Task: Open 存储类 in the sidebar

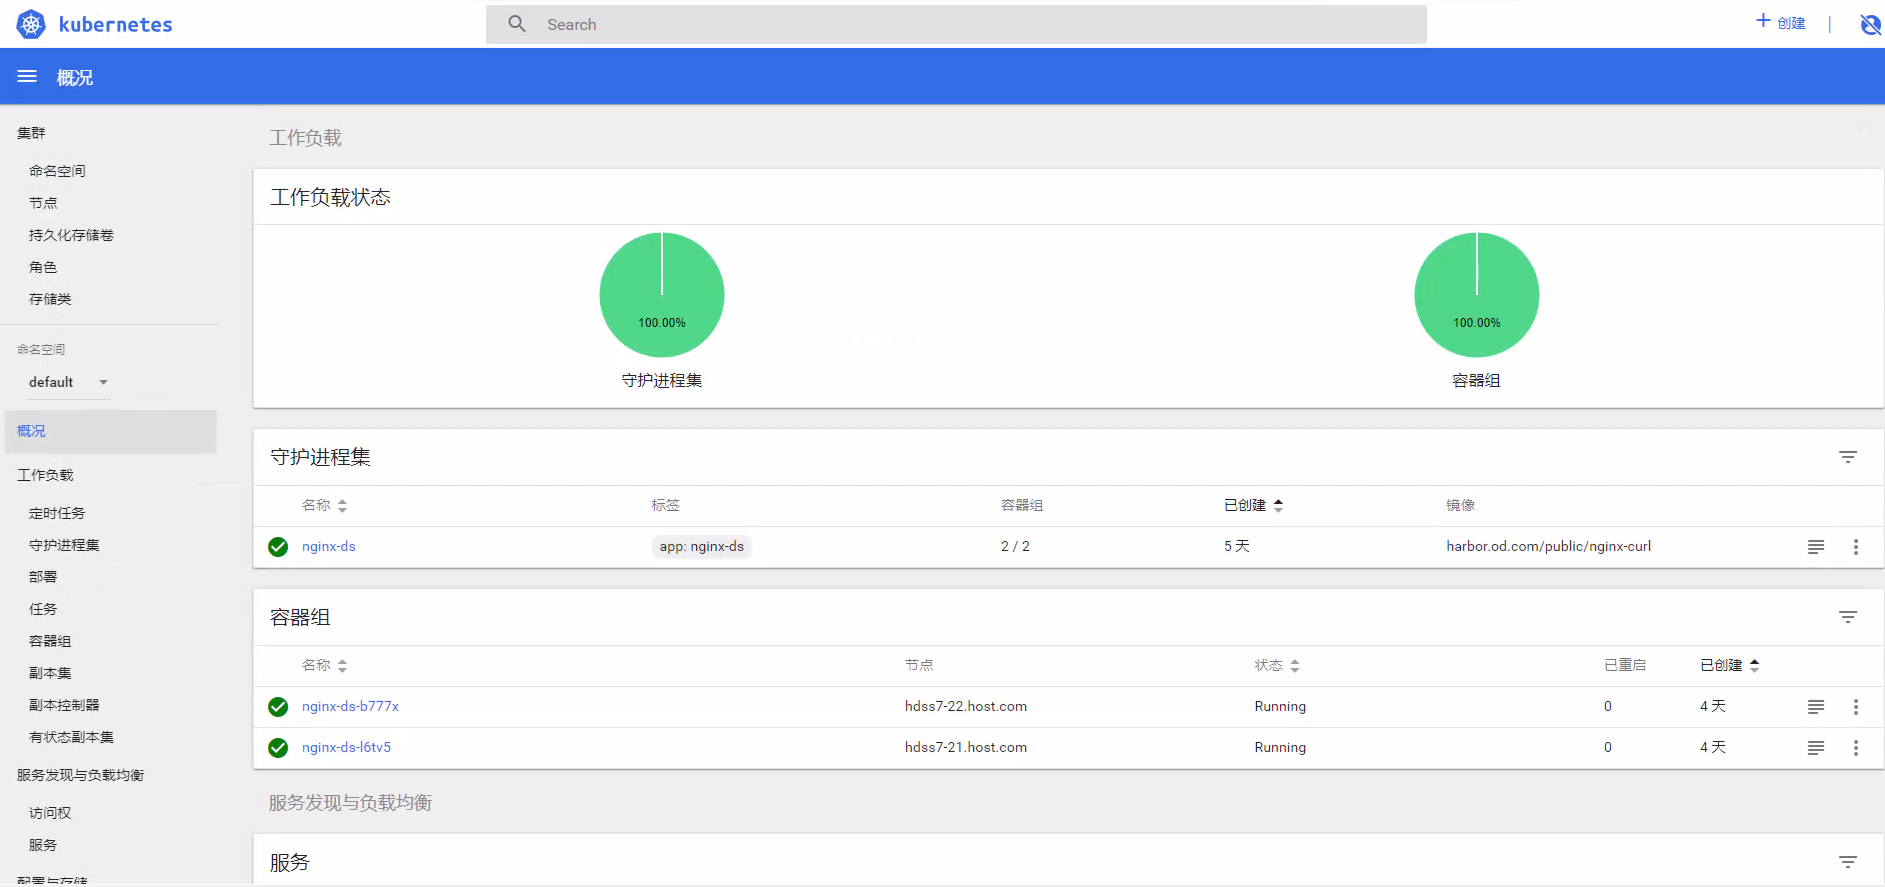Action: tap(50, 299)
